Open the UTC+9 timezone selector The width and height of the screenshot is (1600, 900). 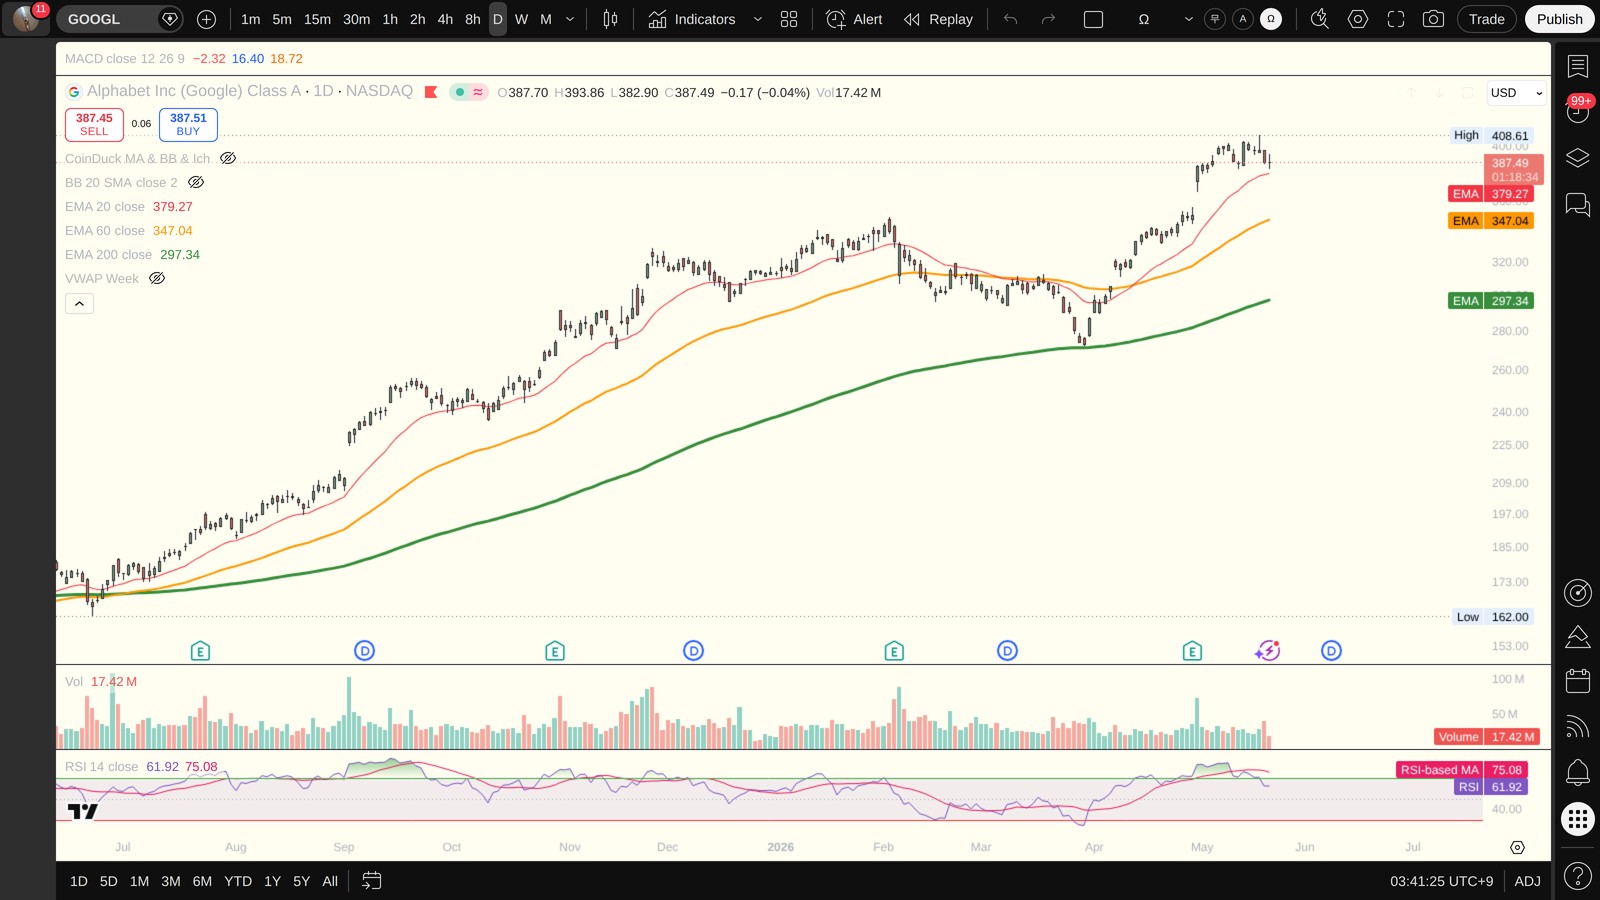[x=1441, y=881]
